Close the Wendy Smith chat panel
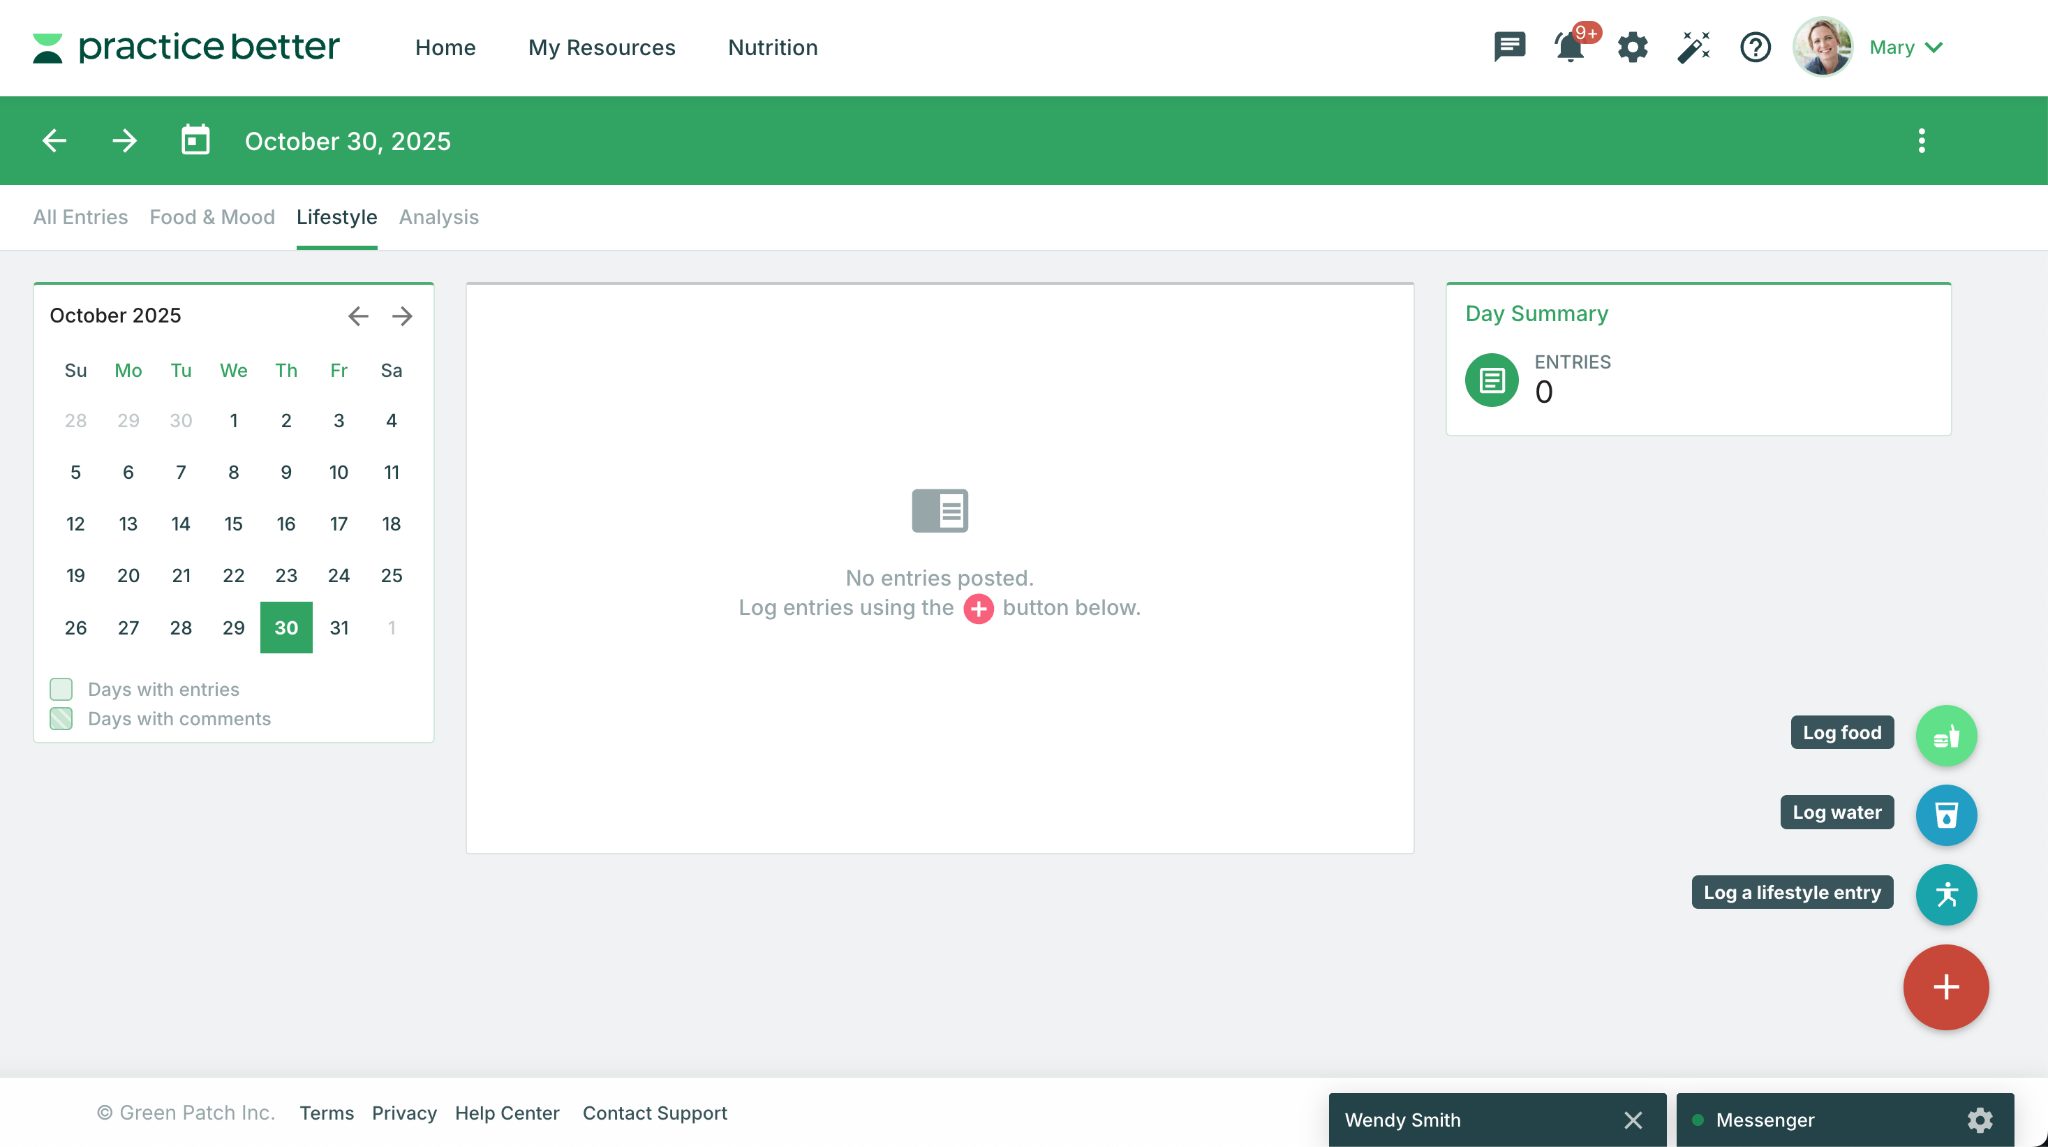 [x=1633, y=1120]
